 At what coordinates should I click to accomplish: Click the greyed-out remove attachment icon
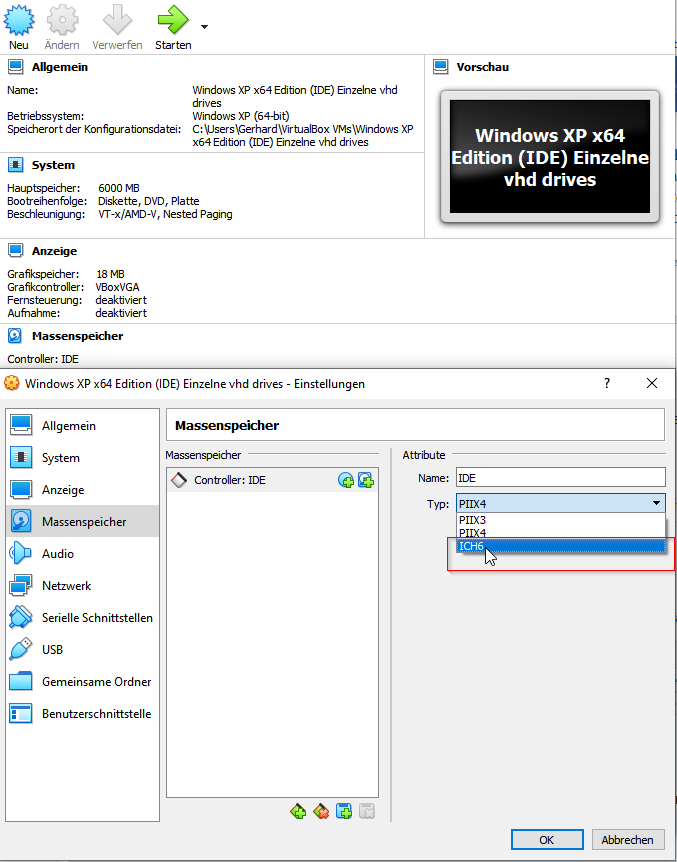point(367,811)
